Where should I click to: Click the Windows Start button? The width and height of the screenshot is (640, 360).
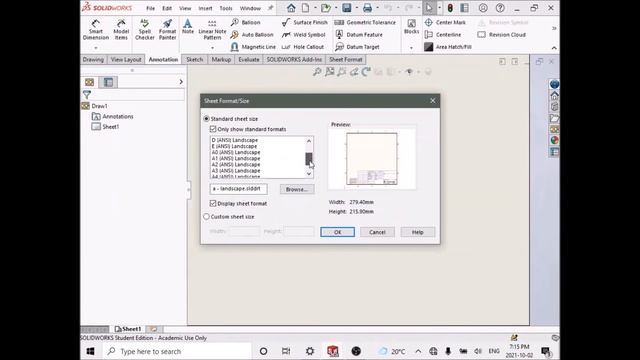tap(91, 351)
